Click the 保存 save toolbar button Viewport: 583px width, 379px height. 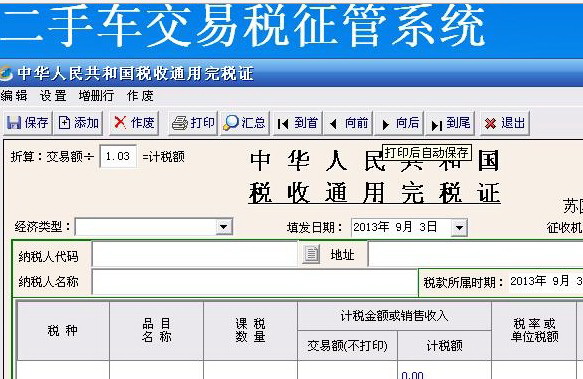(x=28, y=123)
